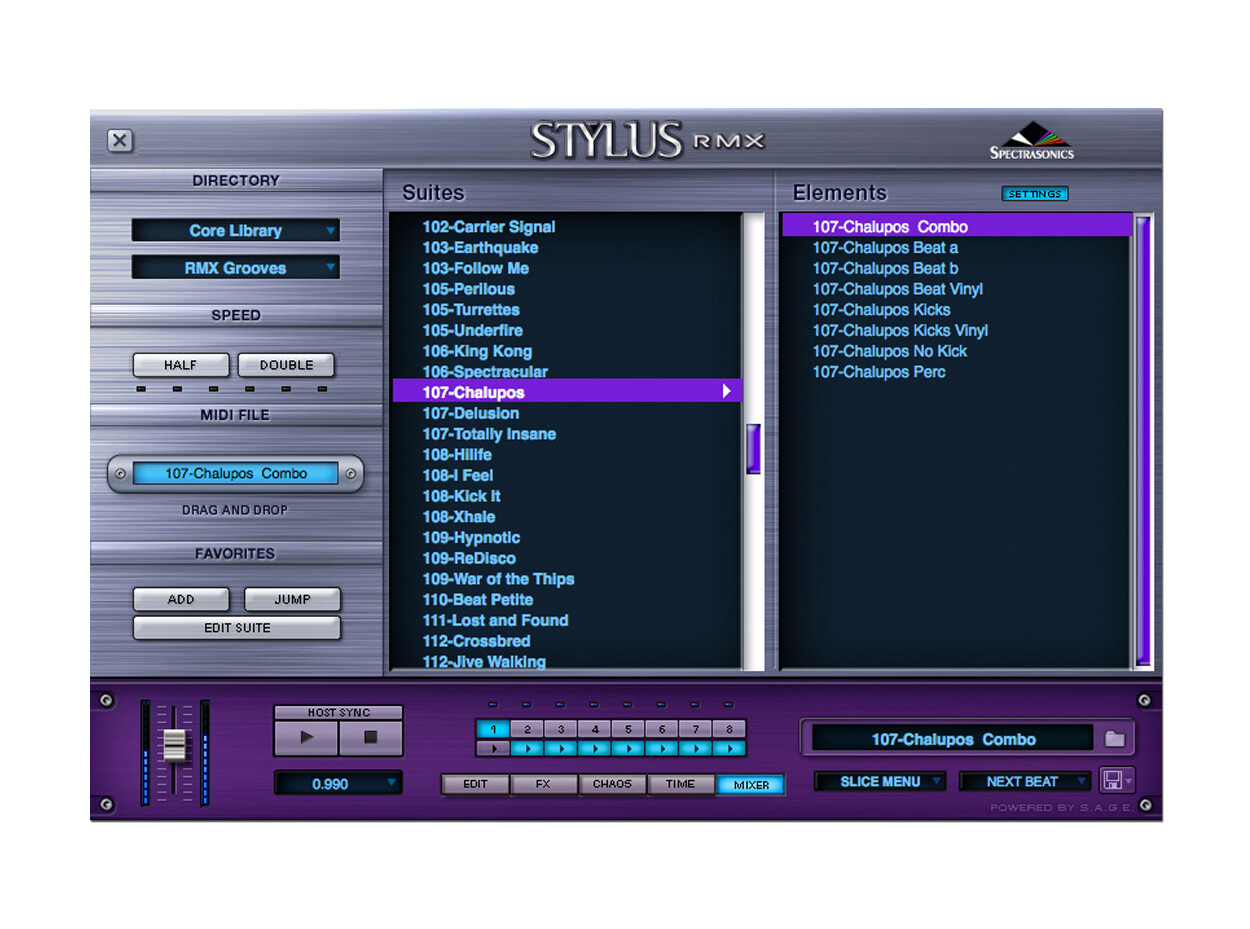Play part 8 with its arrow button
Viewport: 1250px width, 929px height.
point(729,748)
